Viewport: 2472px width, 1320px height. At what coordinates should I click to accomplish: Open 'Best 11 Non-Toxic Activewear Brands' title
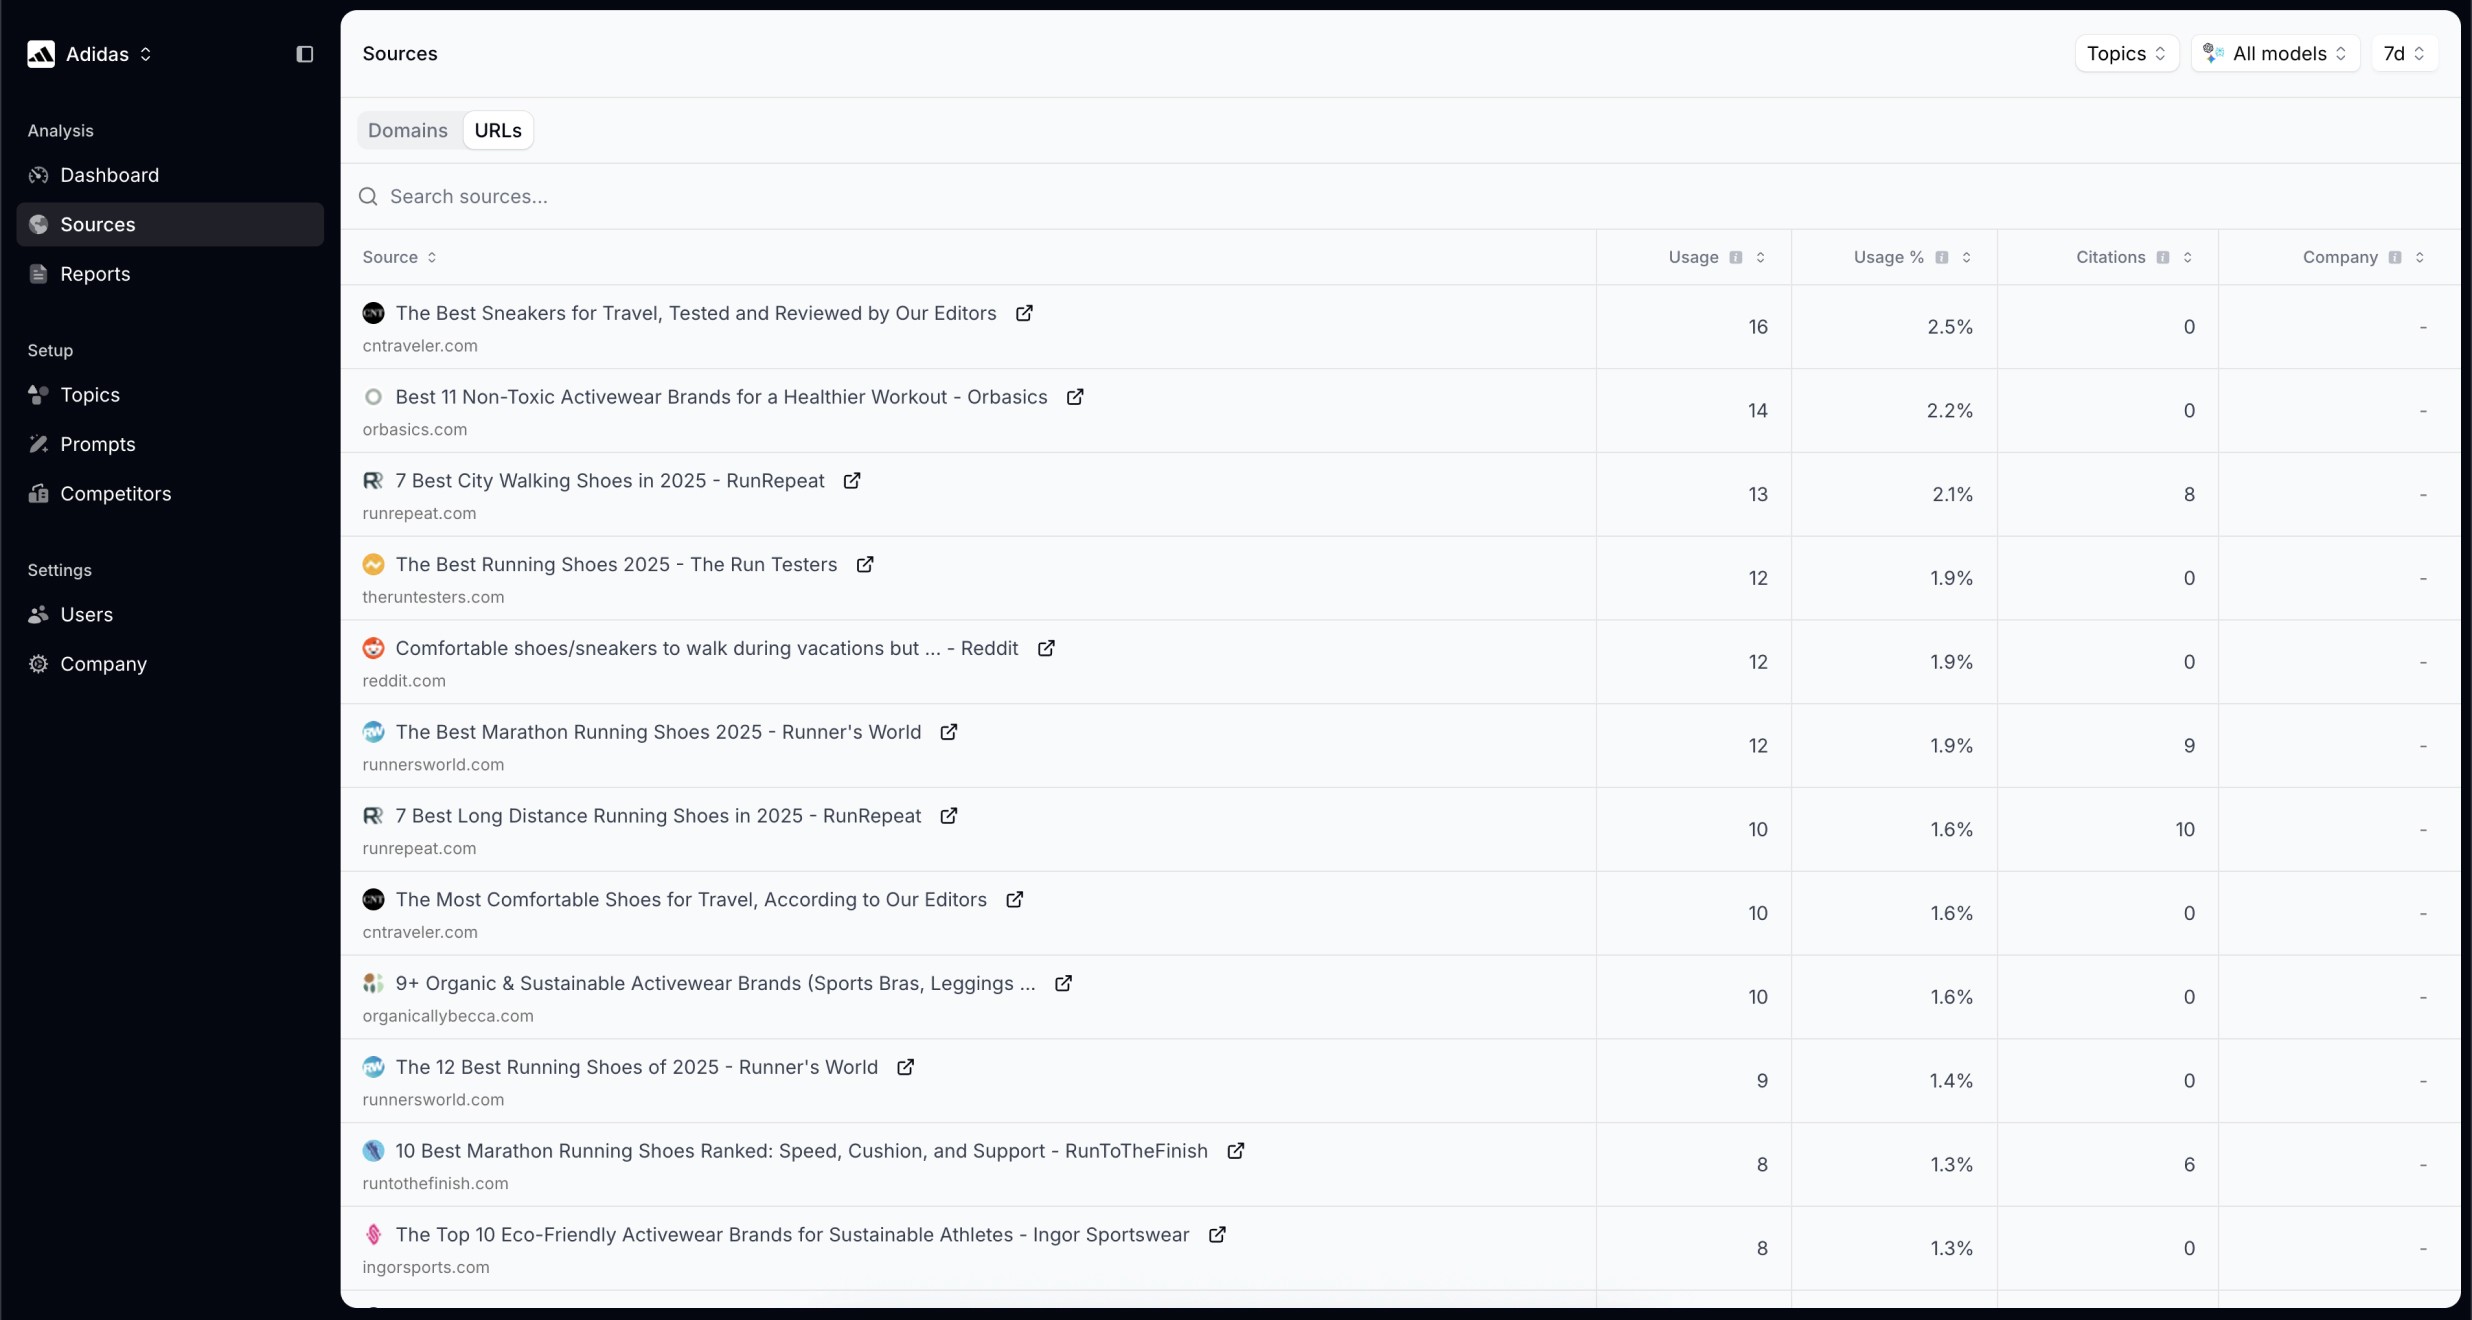tap(721, 397)
